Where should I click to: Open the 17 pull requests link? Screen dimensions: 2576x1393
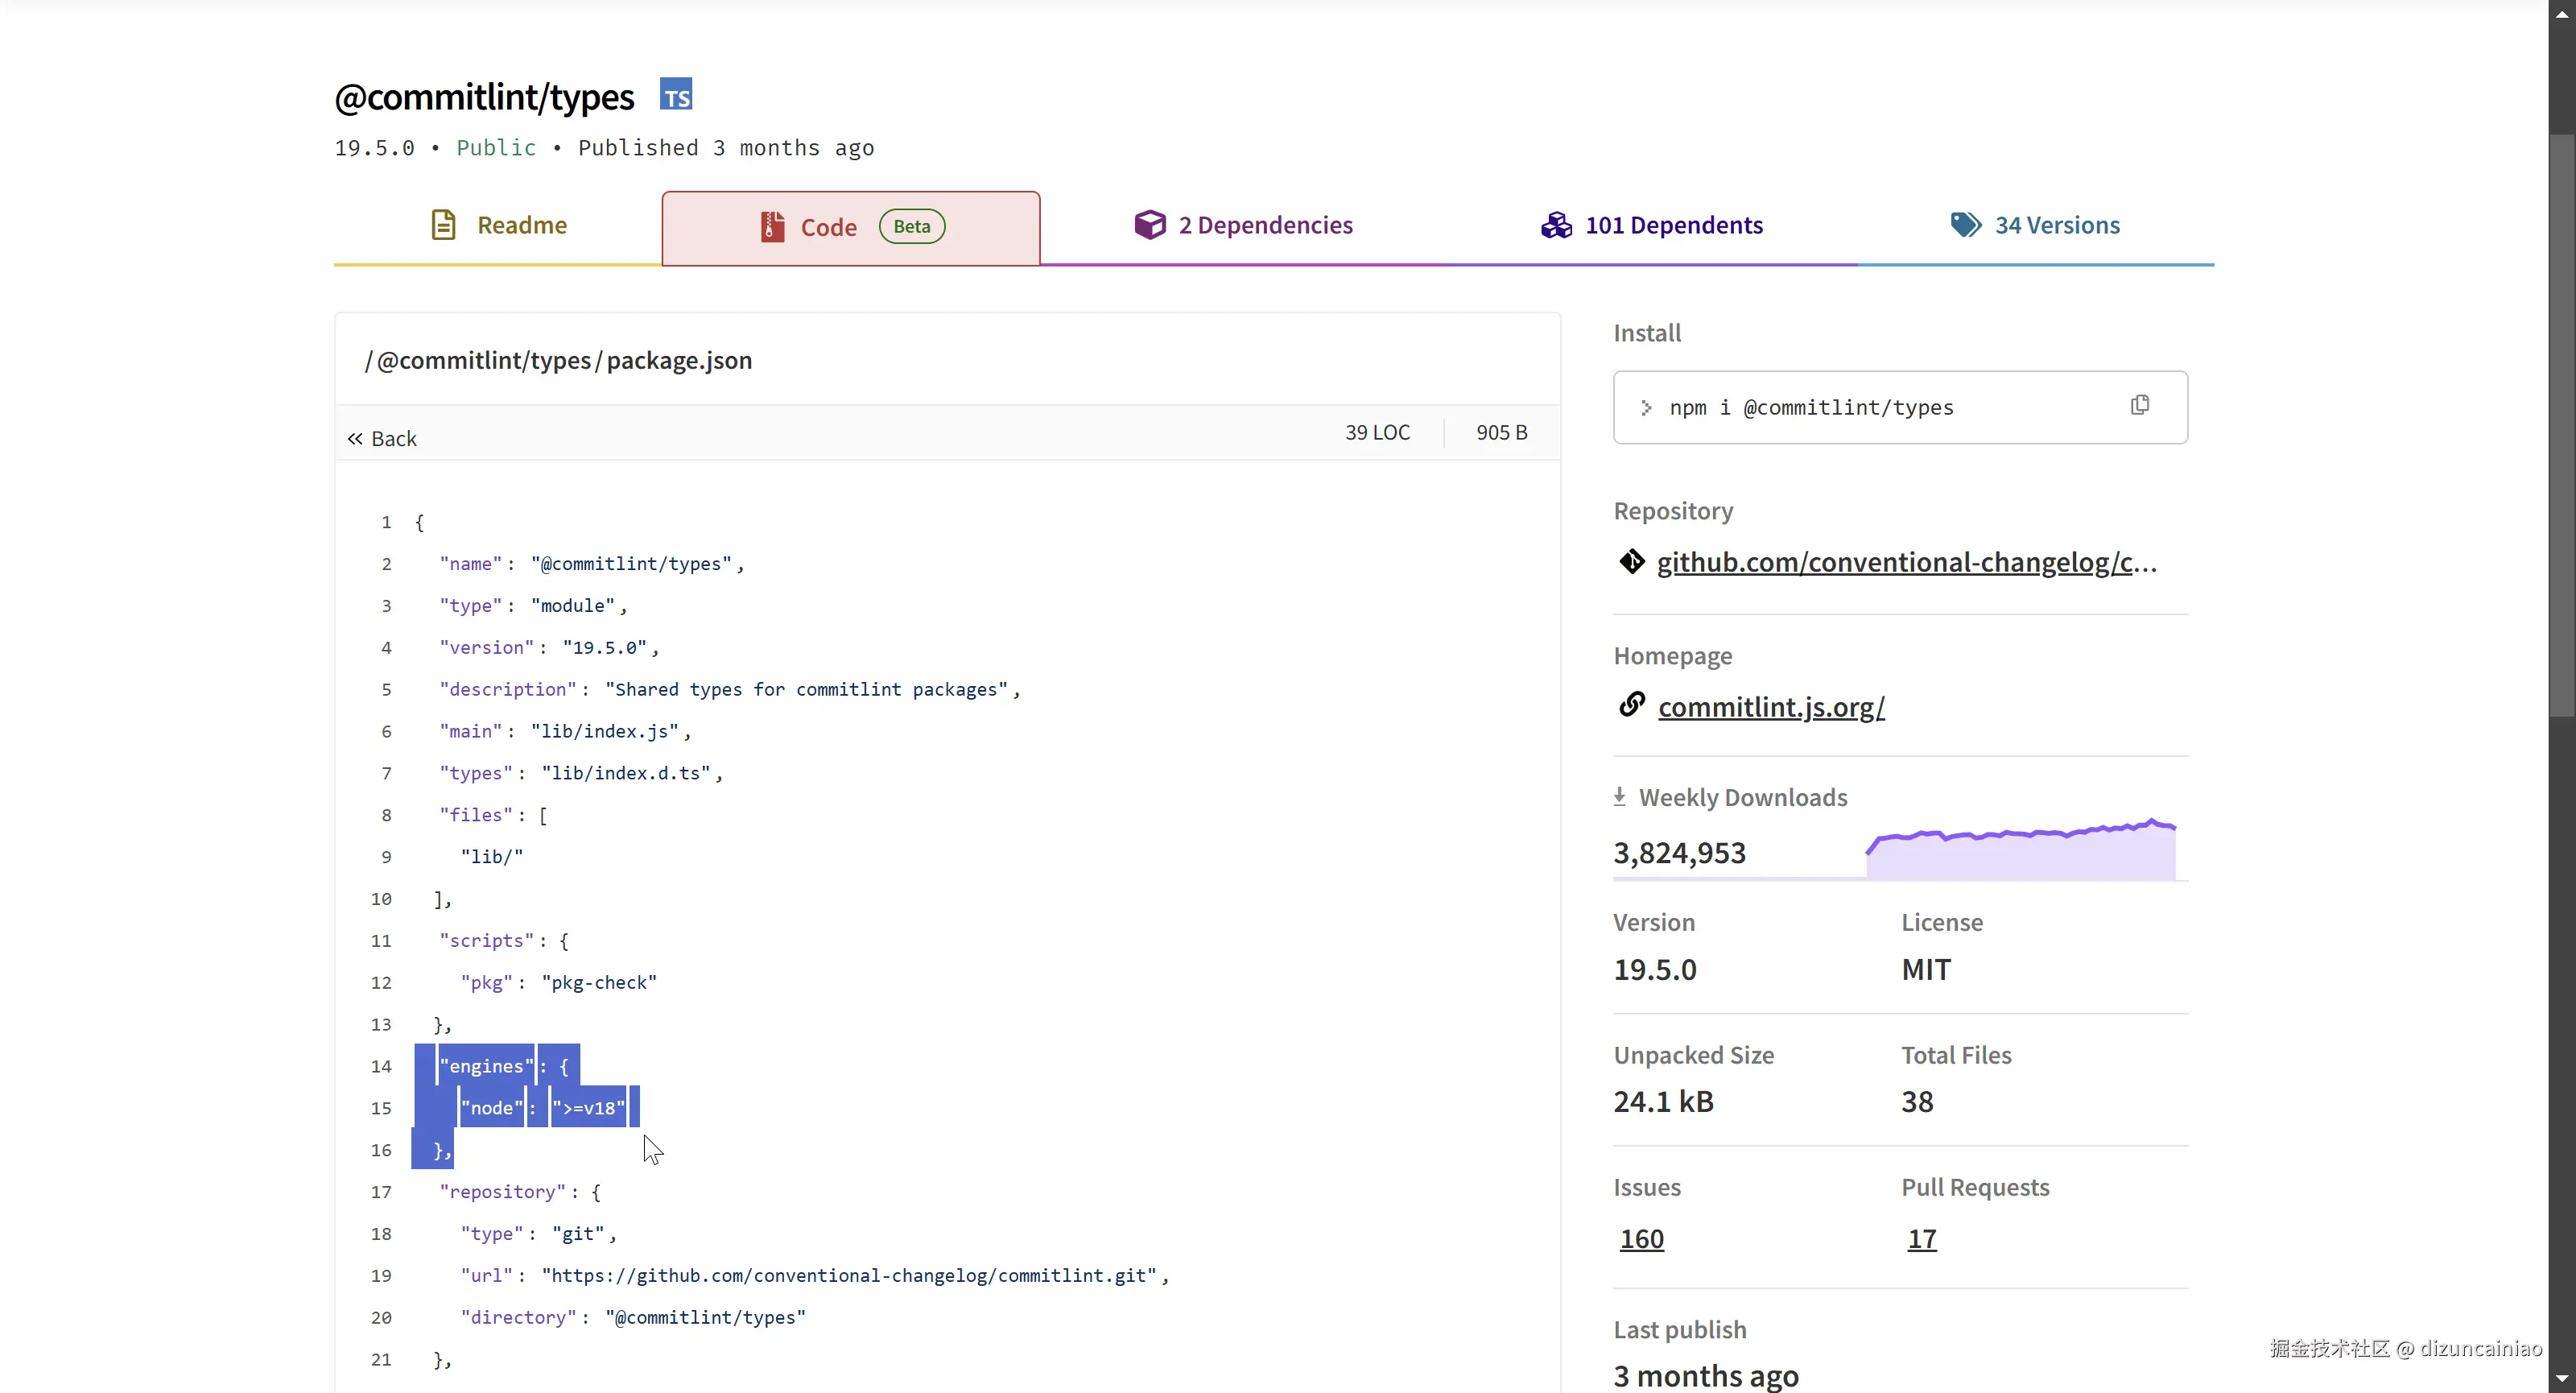point(1921,1239)
